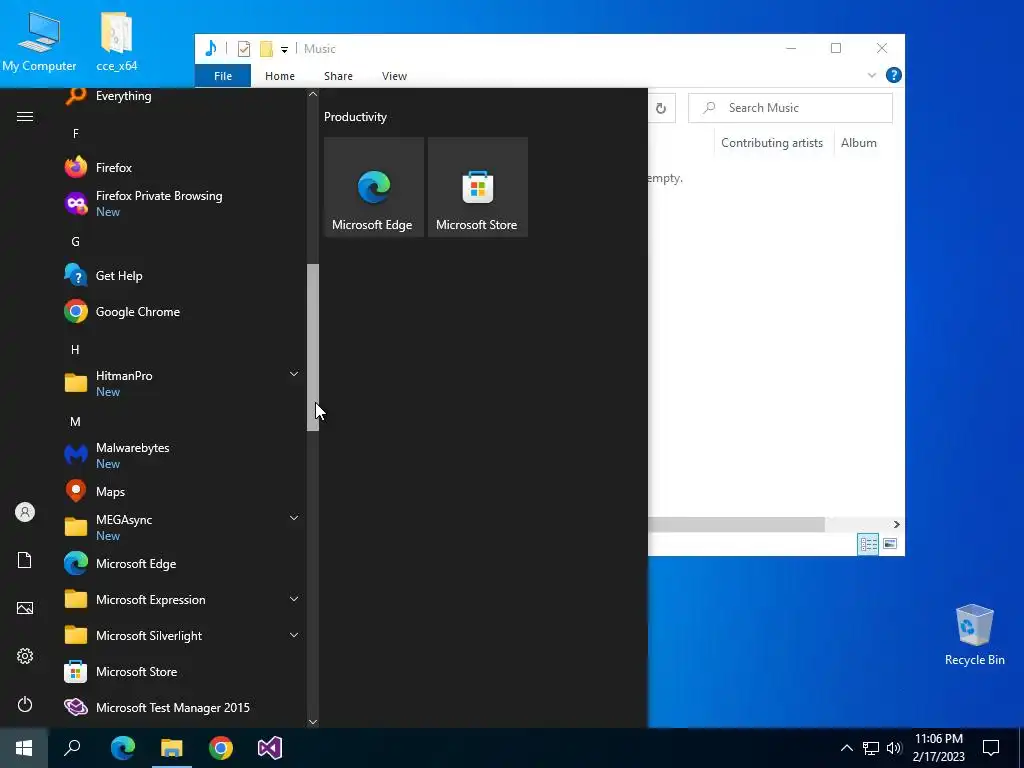Launch Microsoft Test Manager 2015

click(183, 707)
